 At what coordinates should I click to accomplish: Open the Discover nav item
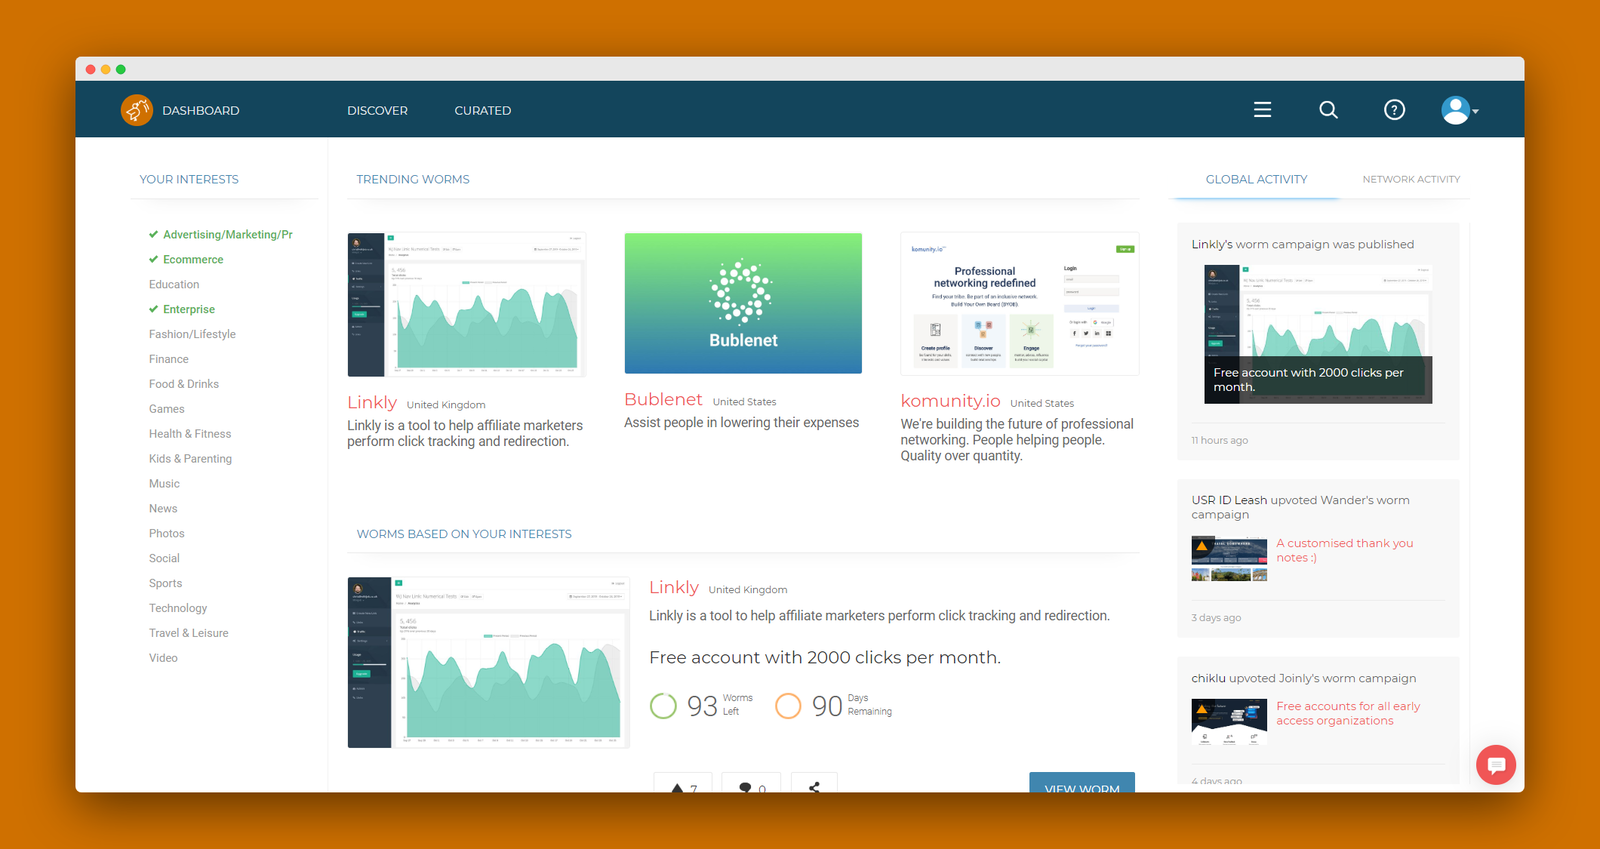point(377,111)
